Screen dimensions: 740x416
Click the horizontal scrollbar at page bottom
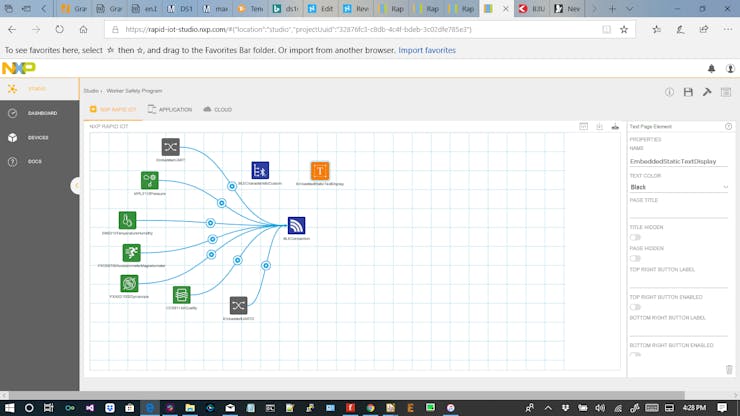click(x=347, y=395)
